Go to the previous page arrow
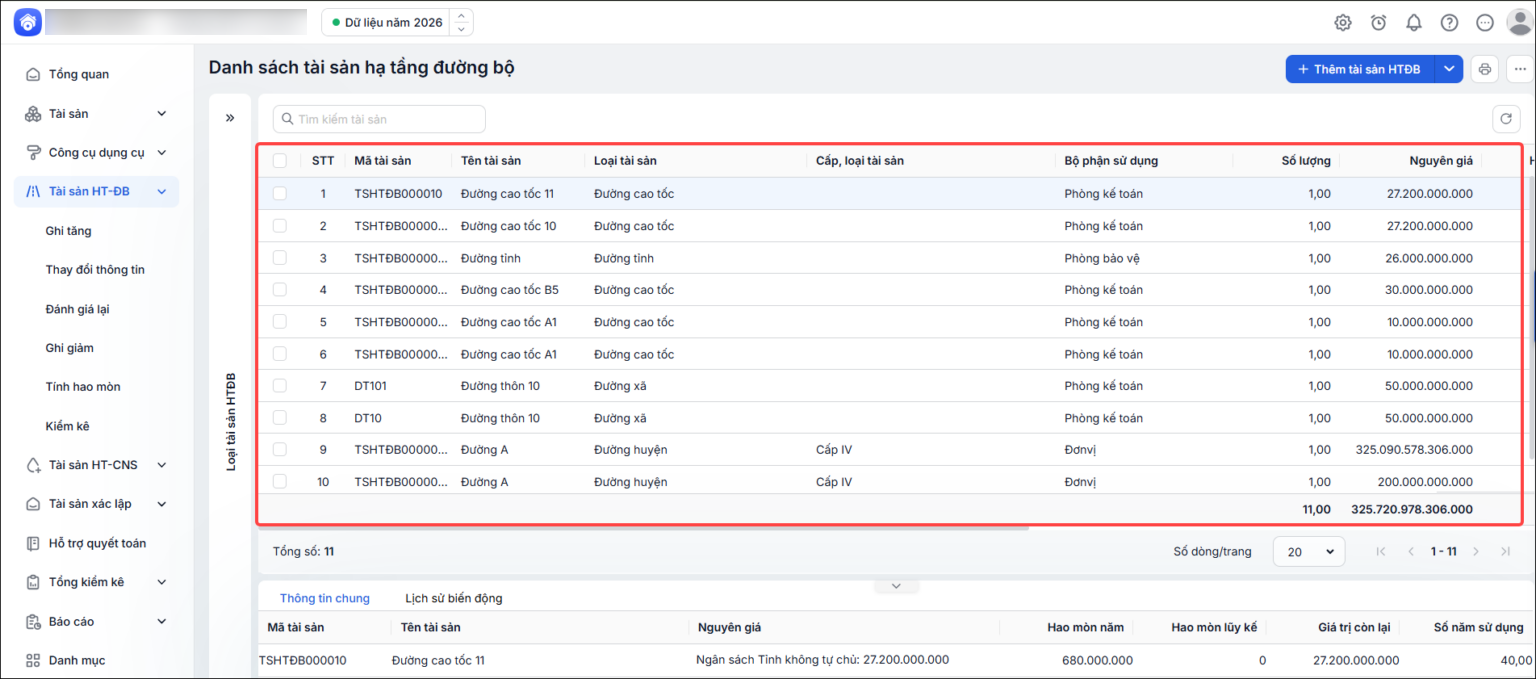 [1411, 551]
